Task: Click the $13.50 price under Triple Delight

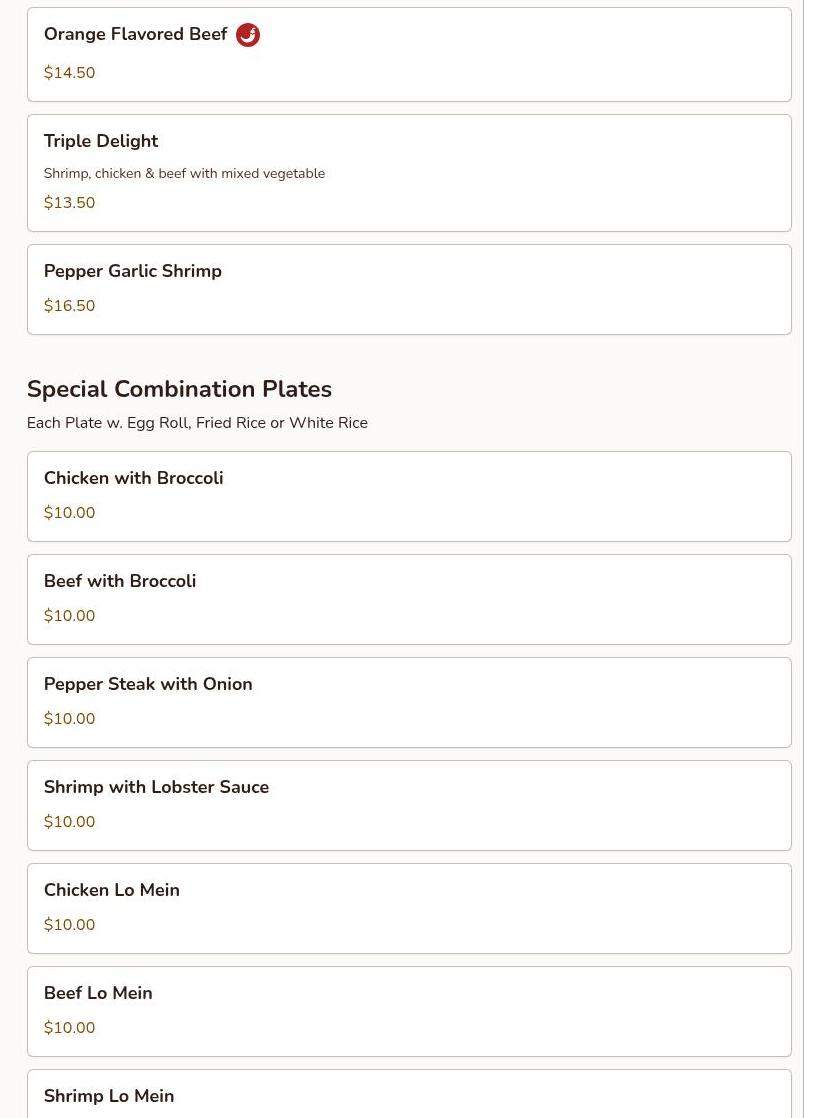Action: click(69, 202)
